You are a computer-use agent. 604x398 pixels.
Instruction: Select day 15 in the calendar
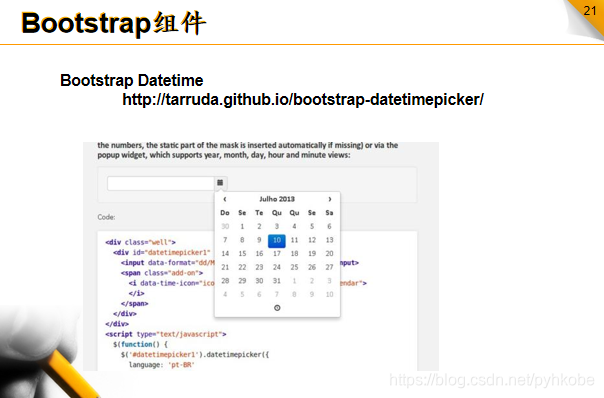pyautogui.click(x=242, y=254)
